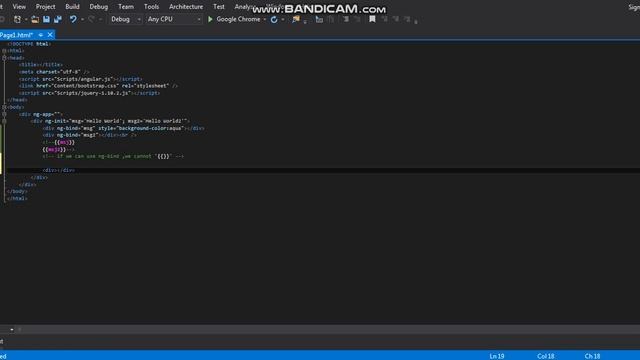Collapse the div ng-app outlining region
The width and height of the screenshot is (640, 360).
pyautogui.click(x=4, y=114)
